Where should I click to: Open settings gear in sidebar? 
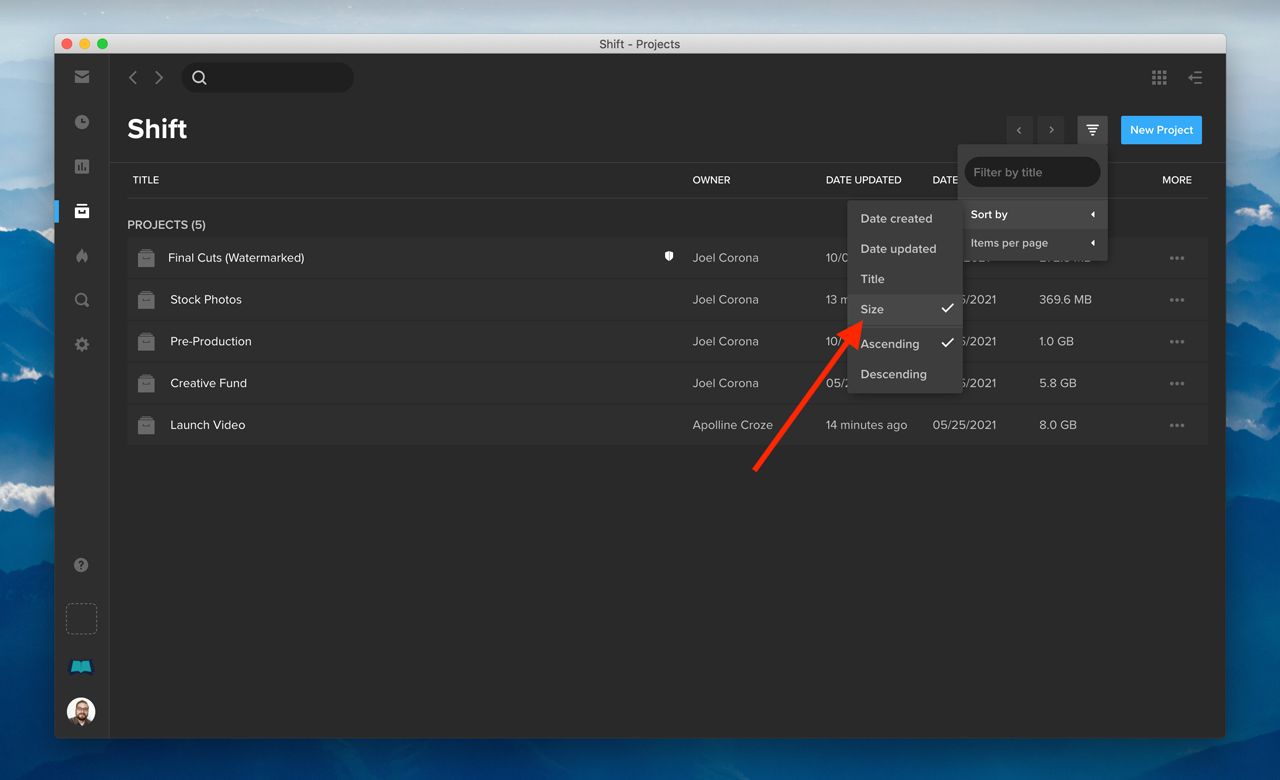click(x=82, y=344)
